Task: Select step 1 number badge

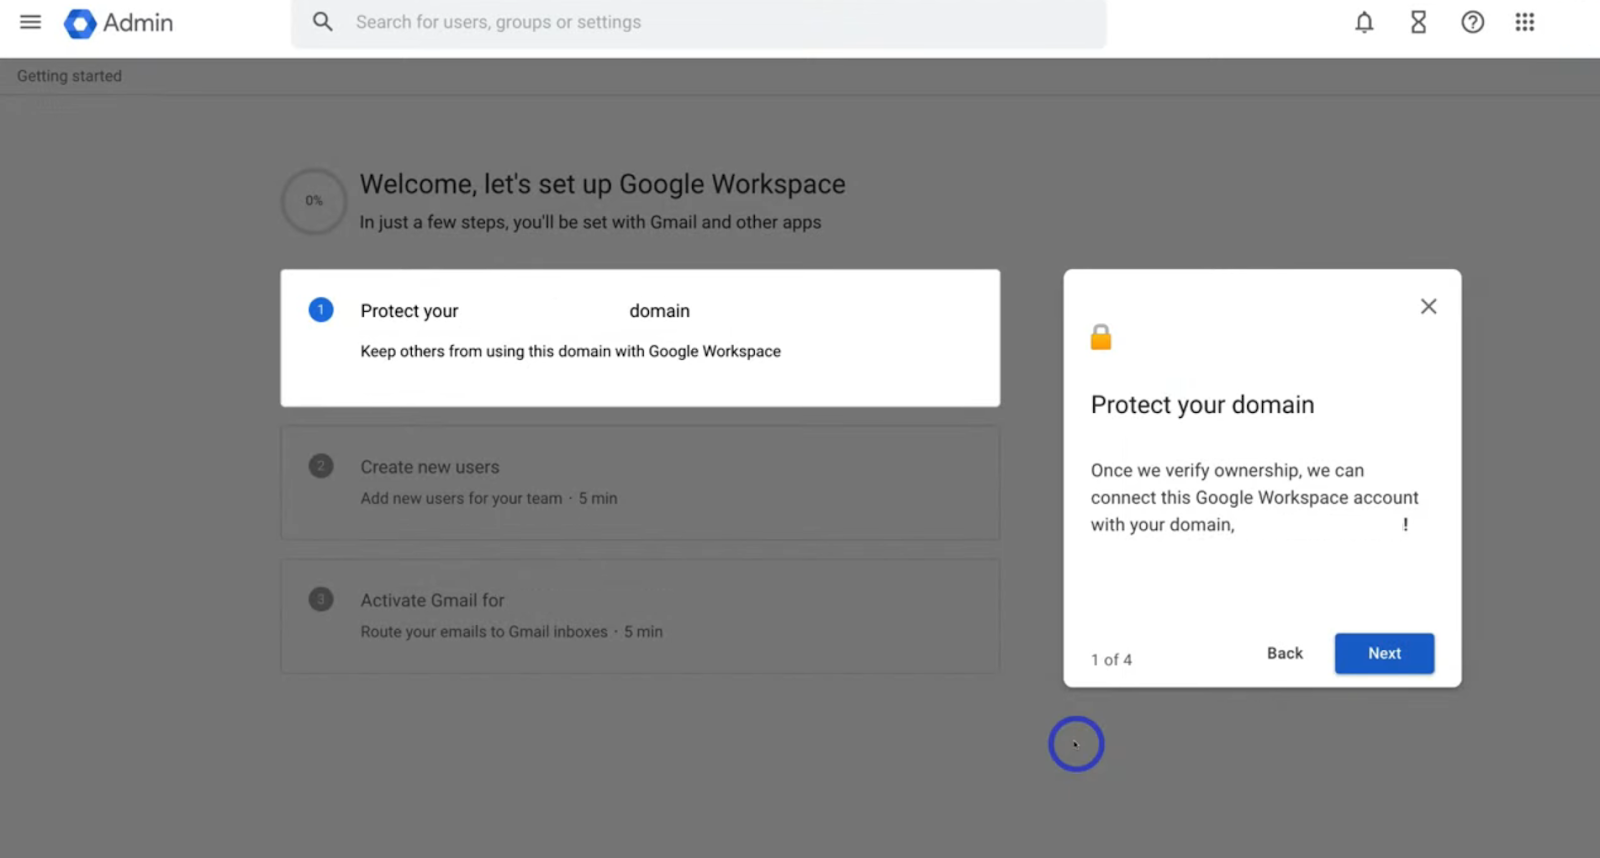Action: (x=320, y=310)
